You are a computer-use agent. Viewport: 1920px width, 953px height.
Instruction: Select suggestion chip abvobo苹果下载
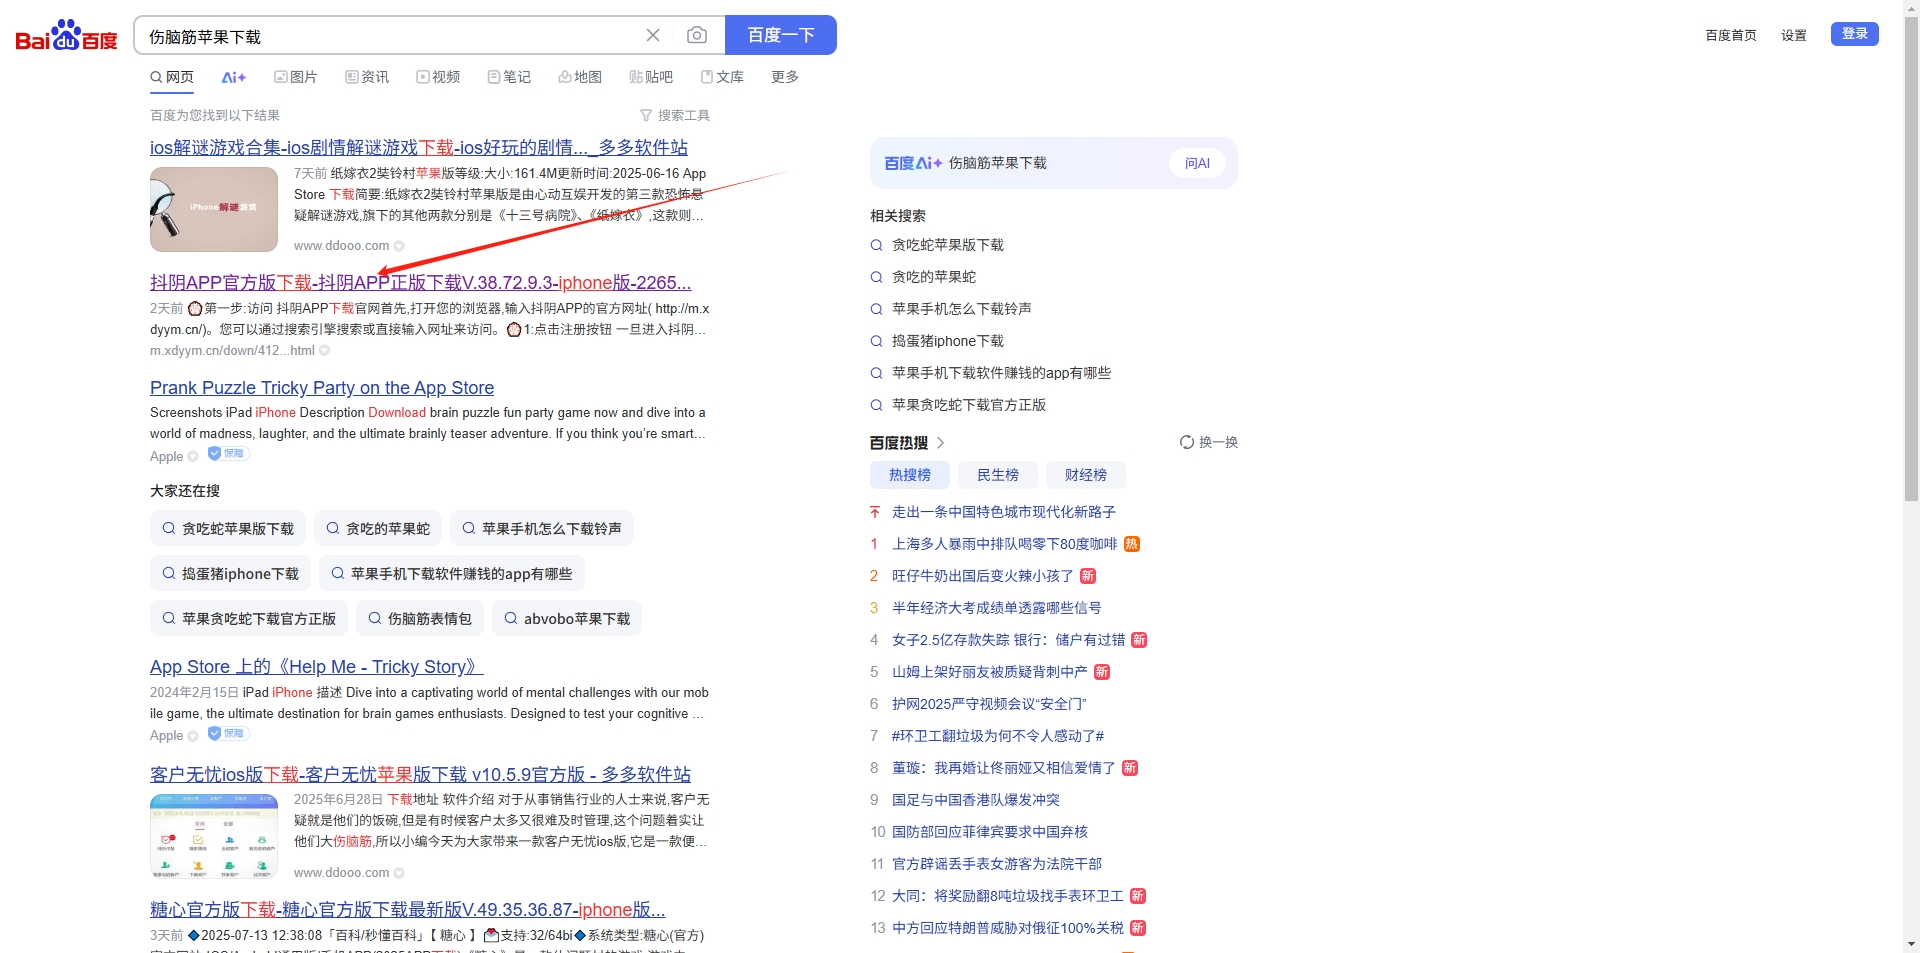click(567, 619)
